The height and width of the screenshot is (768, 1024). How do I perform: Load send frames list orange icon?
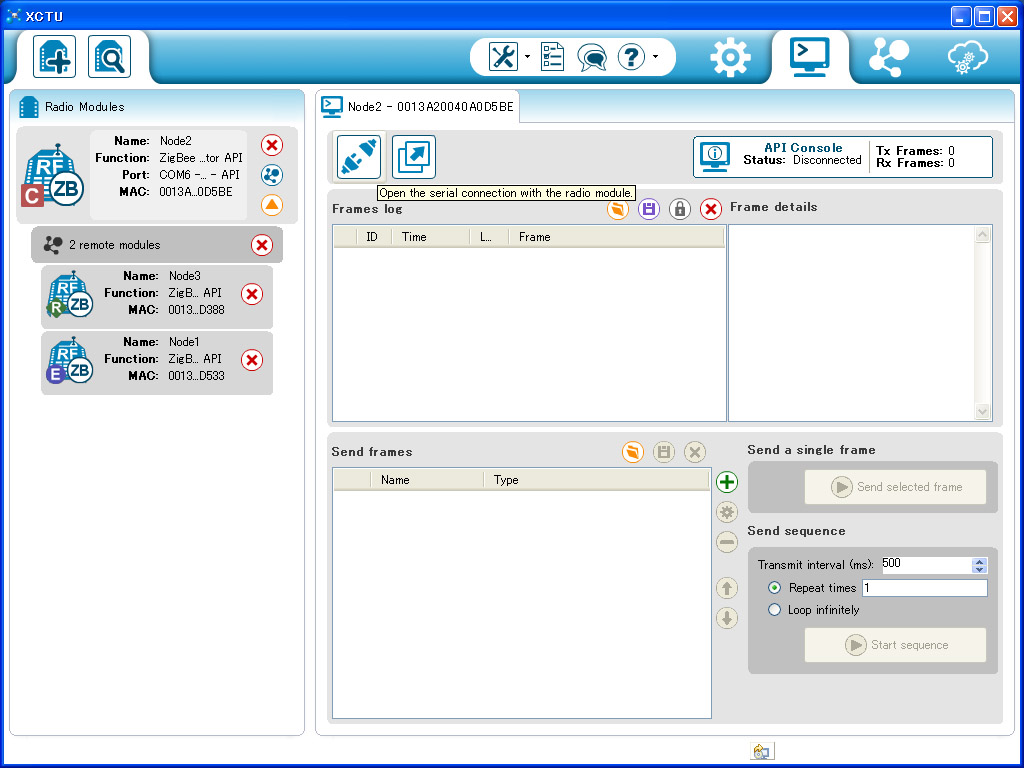click(x=632, y=452)
